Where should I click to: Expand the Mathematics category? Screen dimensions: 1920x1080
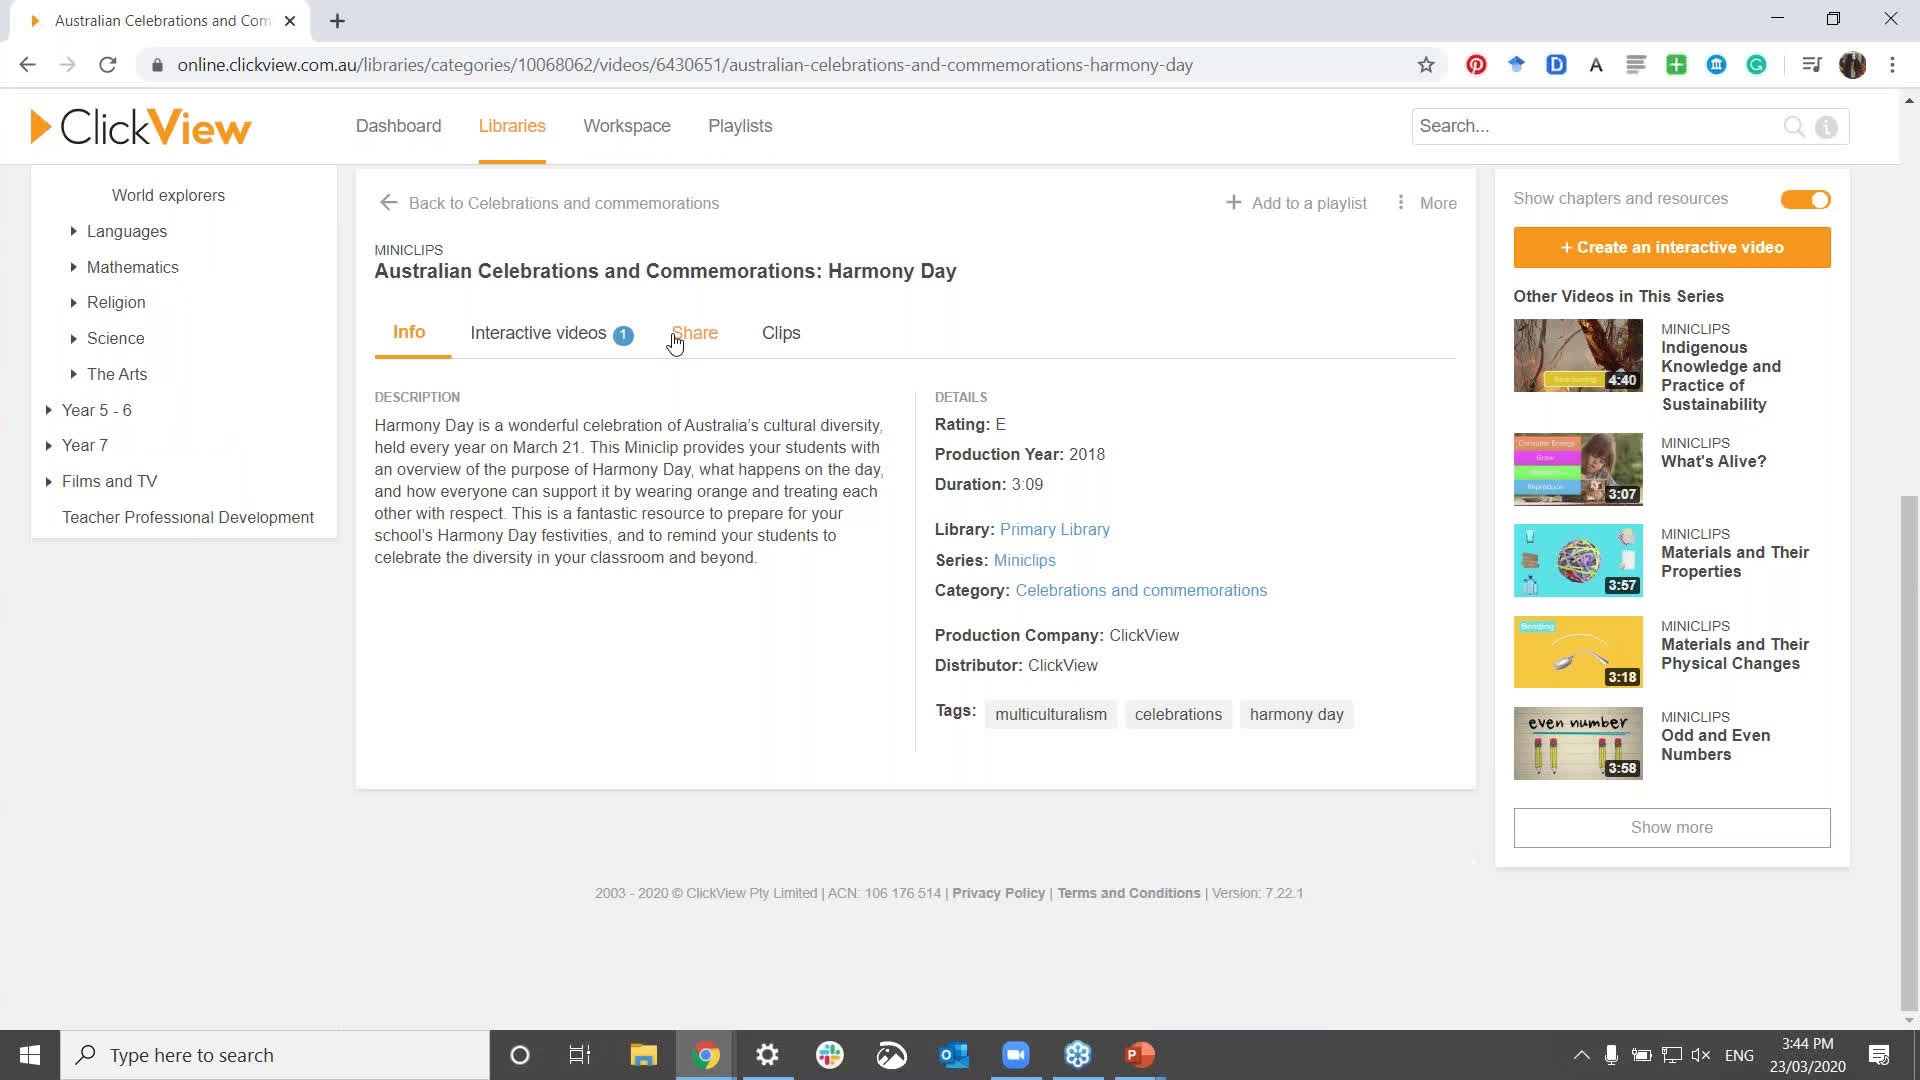tap(73, 267)
